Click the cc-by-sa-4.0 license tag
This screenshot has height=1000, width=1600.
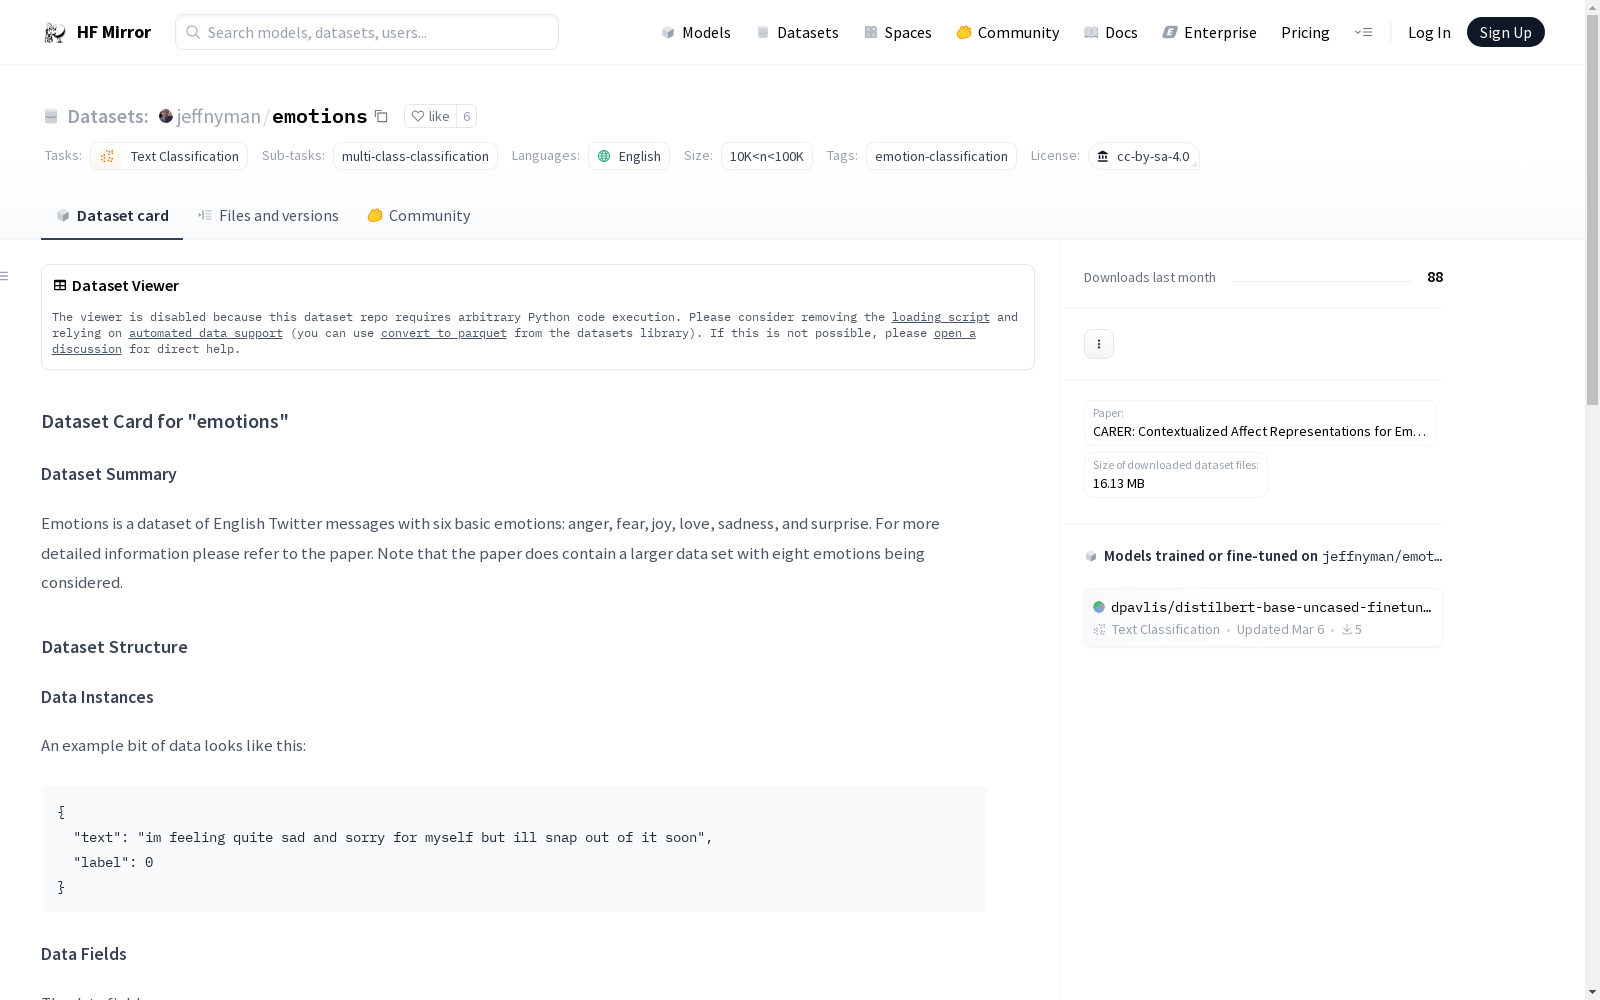click(1143, 156)
